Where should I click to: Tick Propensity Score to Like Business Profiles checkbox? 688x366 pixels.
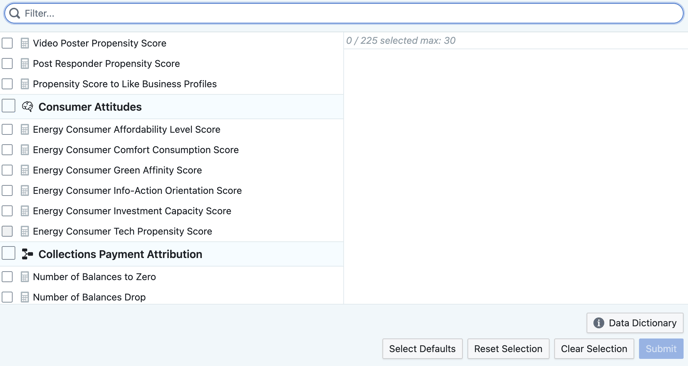click(7, 84)
